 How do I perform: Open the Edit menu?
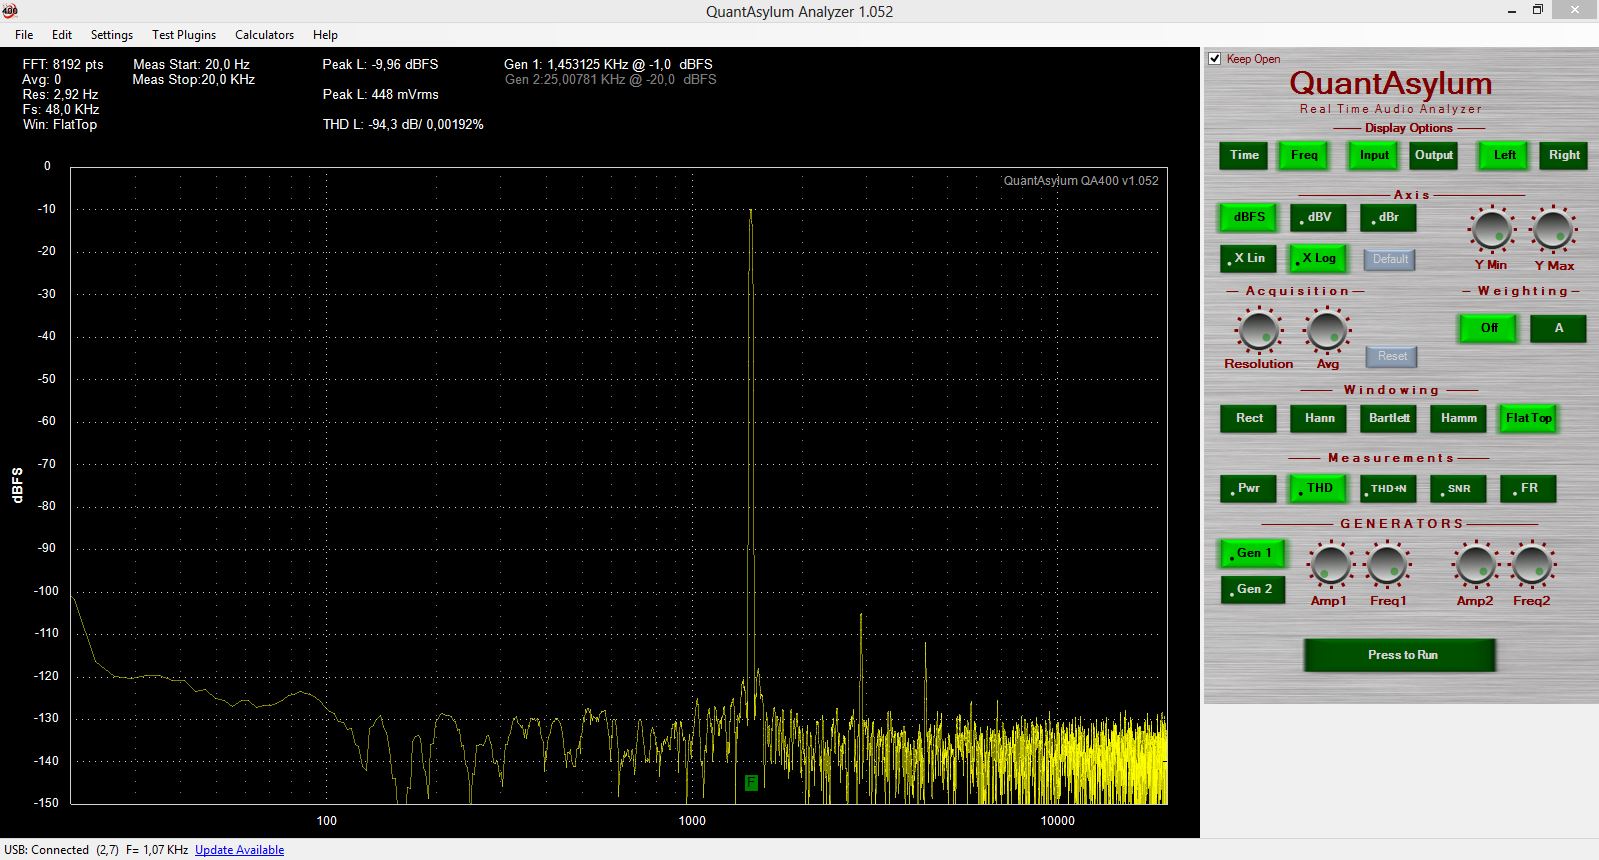pos(62,34)
